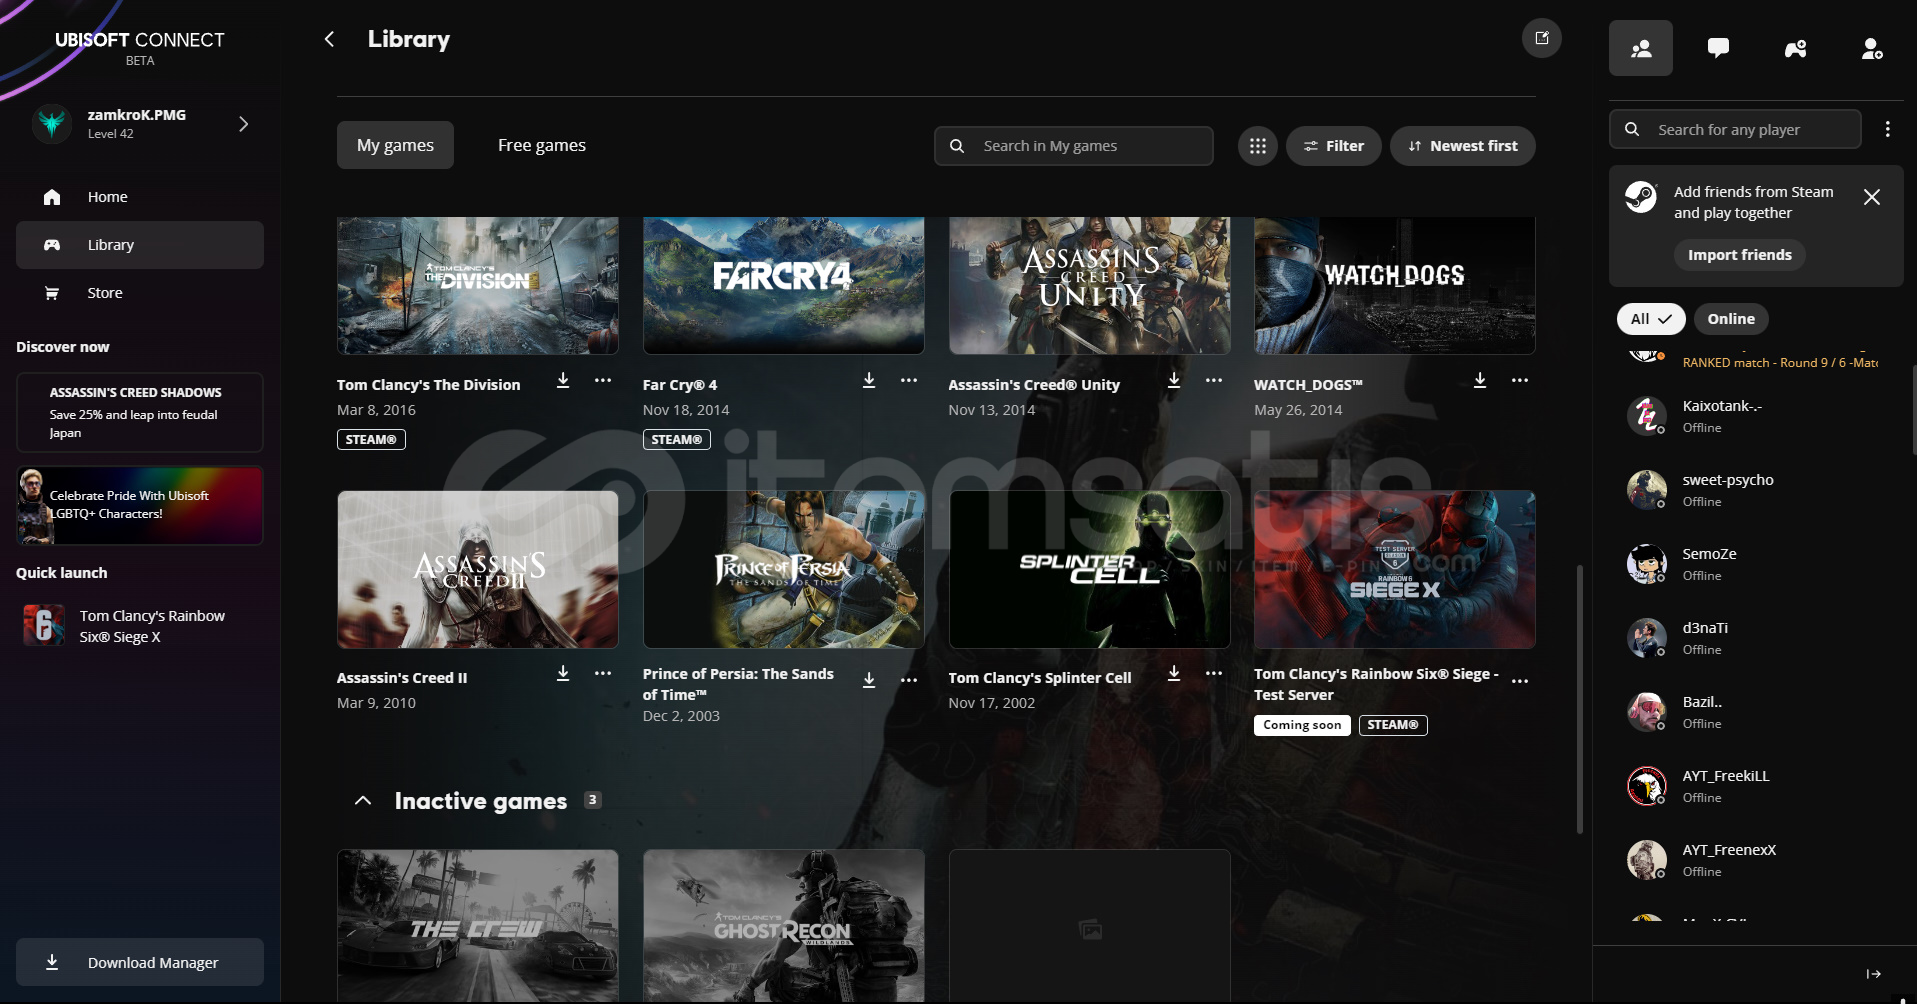Switch to grid view layout icon
1917x1004 pixels.
[1258, 146]
